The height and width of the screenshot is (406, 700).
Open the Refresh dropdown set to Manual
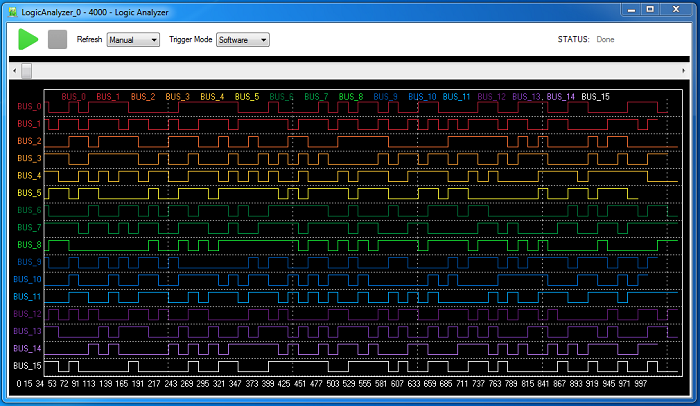[133, 40]
